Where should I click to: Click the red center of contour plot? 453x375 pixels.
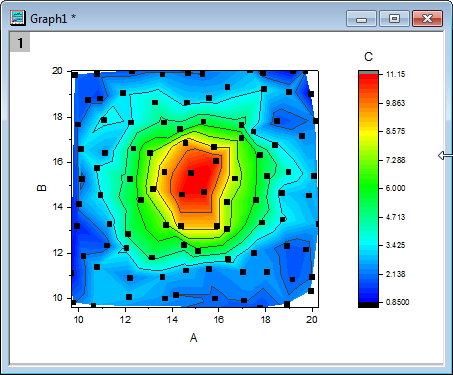pyautogui.click(x=197, y=180)
